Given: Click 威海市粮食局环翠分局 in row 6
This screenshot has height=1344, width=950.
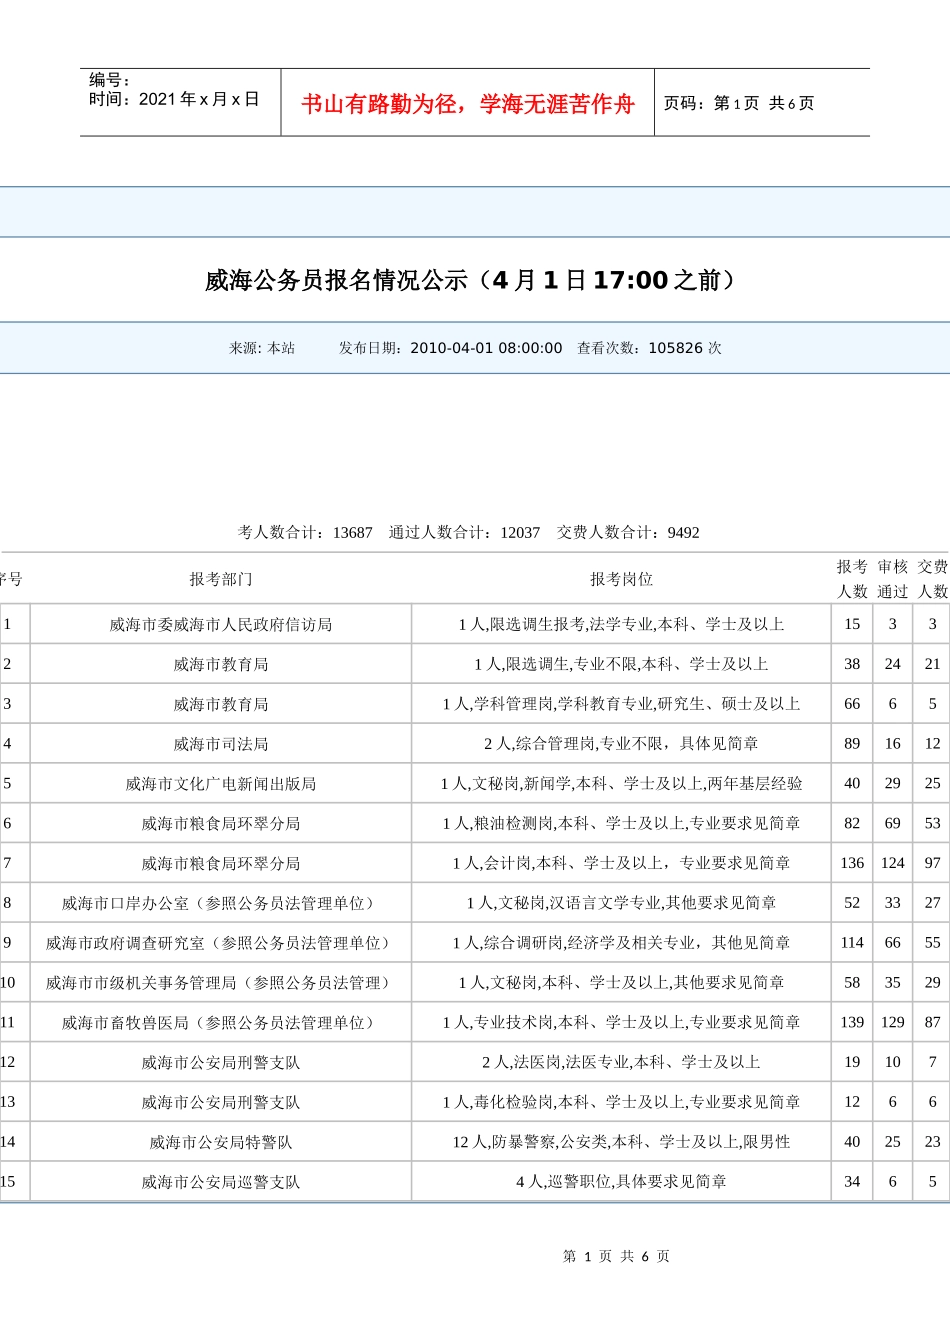Looking at the screenshot, I should [221, 824].
